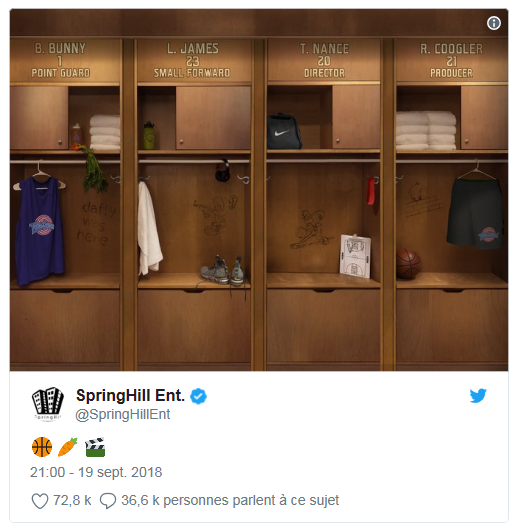Click the clapperboard emoji in the tweet

tap(95, 447)
